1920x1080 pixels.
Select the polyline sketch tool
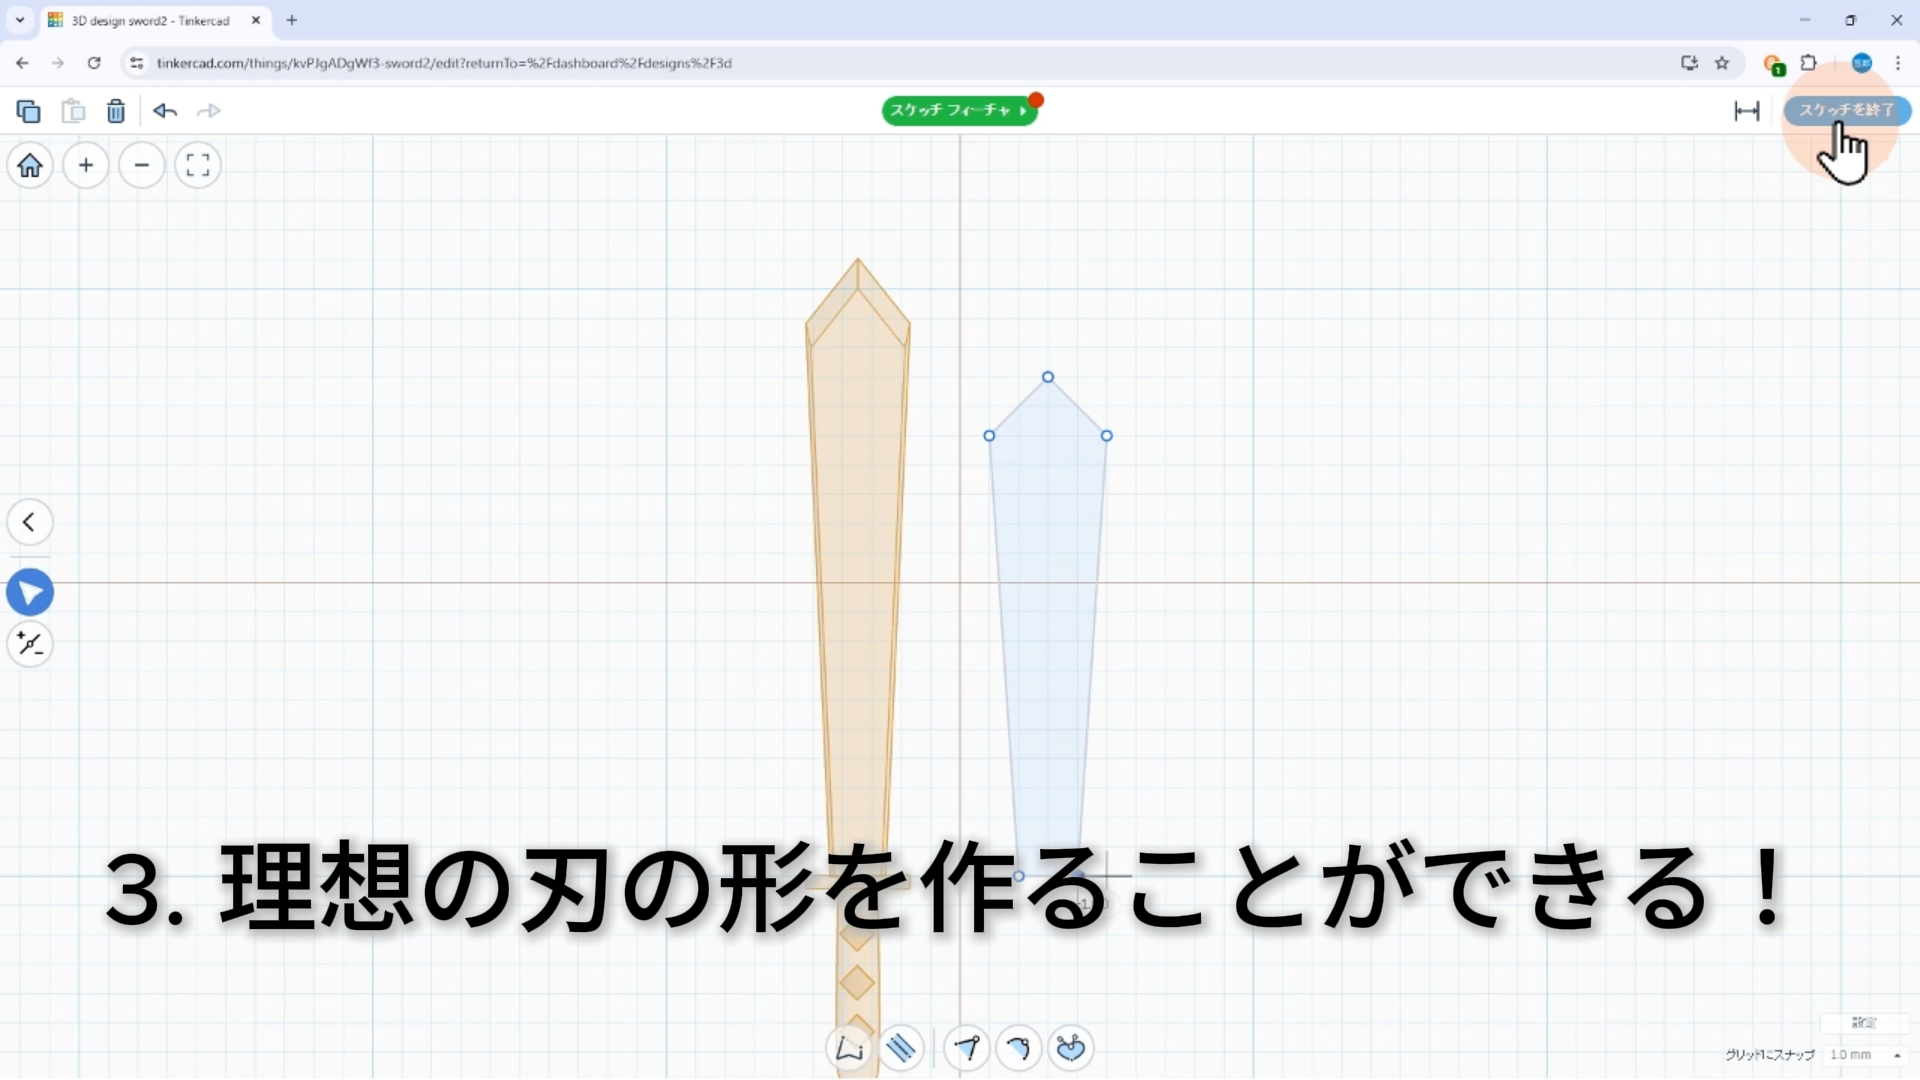[849, 1048]
